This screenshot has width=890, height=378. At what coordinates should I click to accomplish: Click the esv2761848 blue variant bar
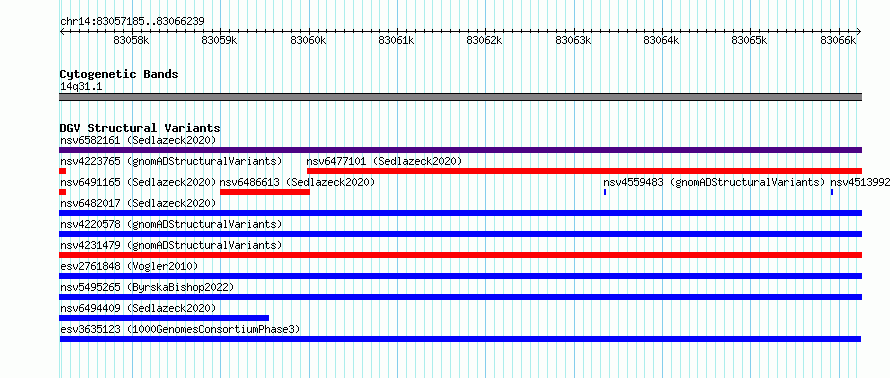pos(460,276)
